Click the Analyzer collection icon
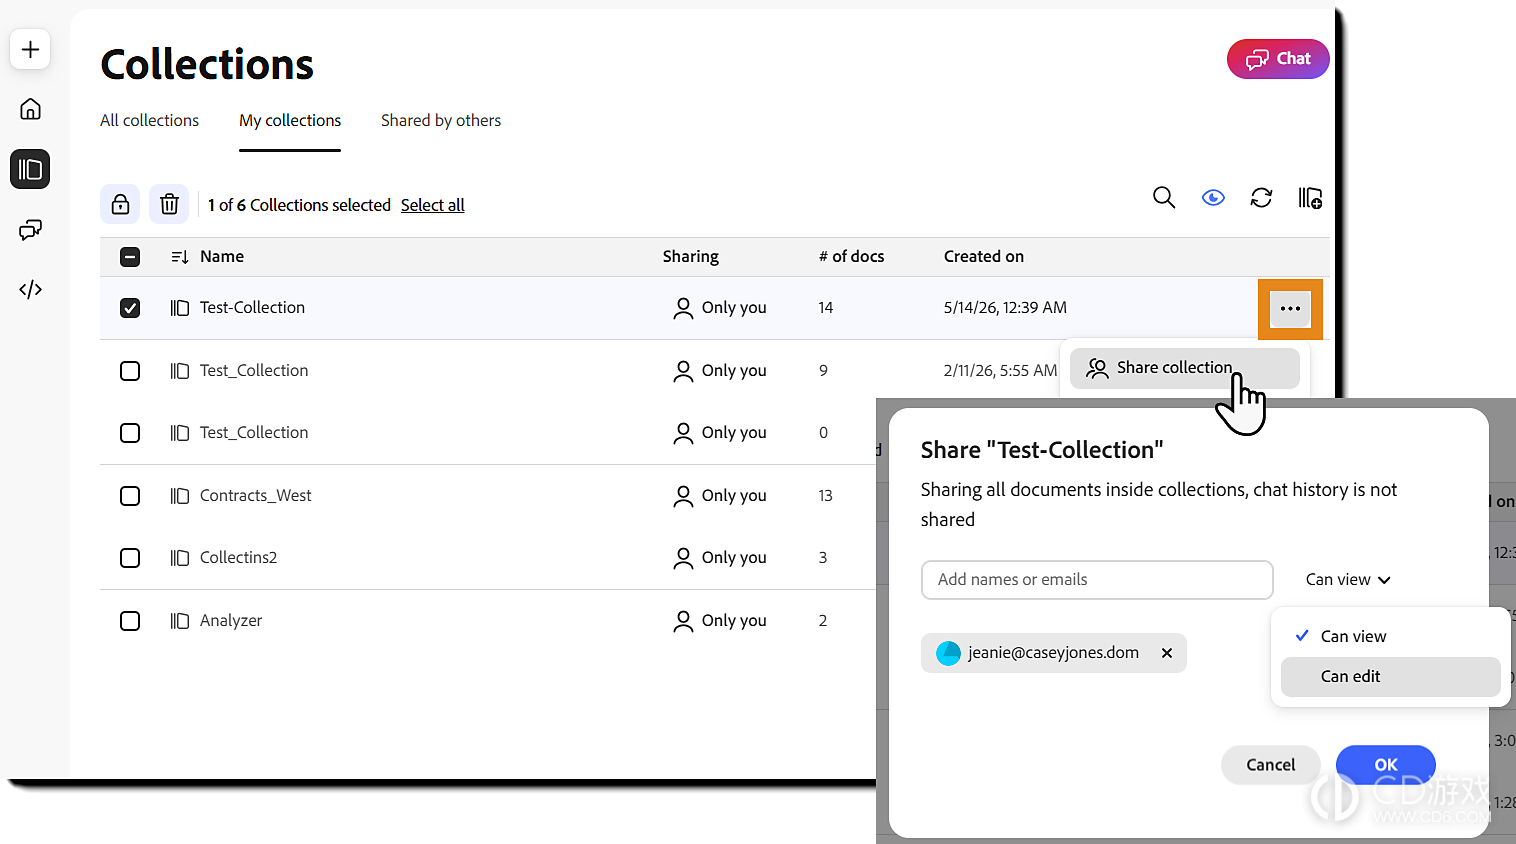The height and width of the screenshot is (844, 1516). [x=180, y=621]
